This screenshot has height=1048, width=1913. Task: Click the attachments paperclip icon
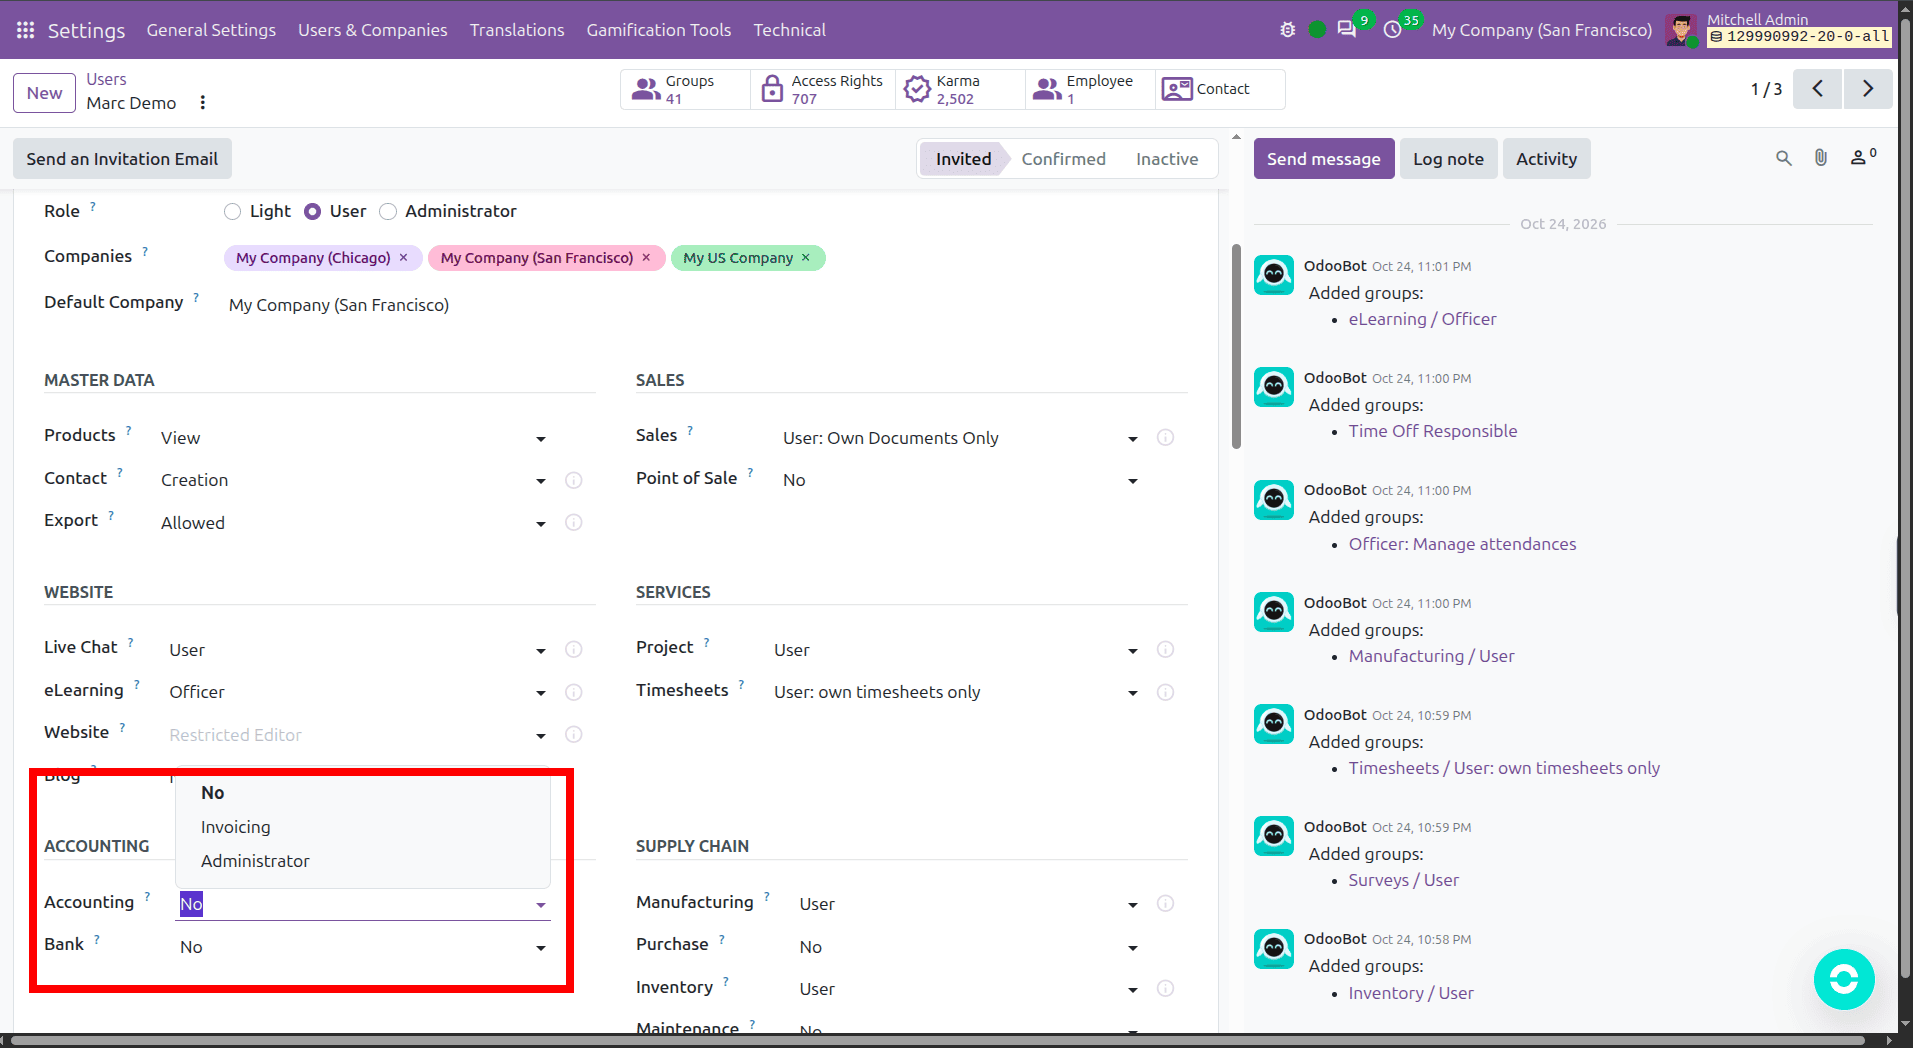click(x=1821, y=158)
